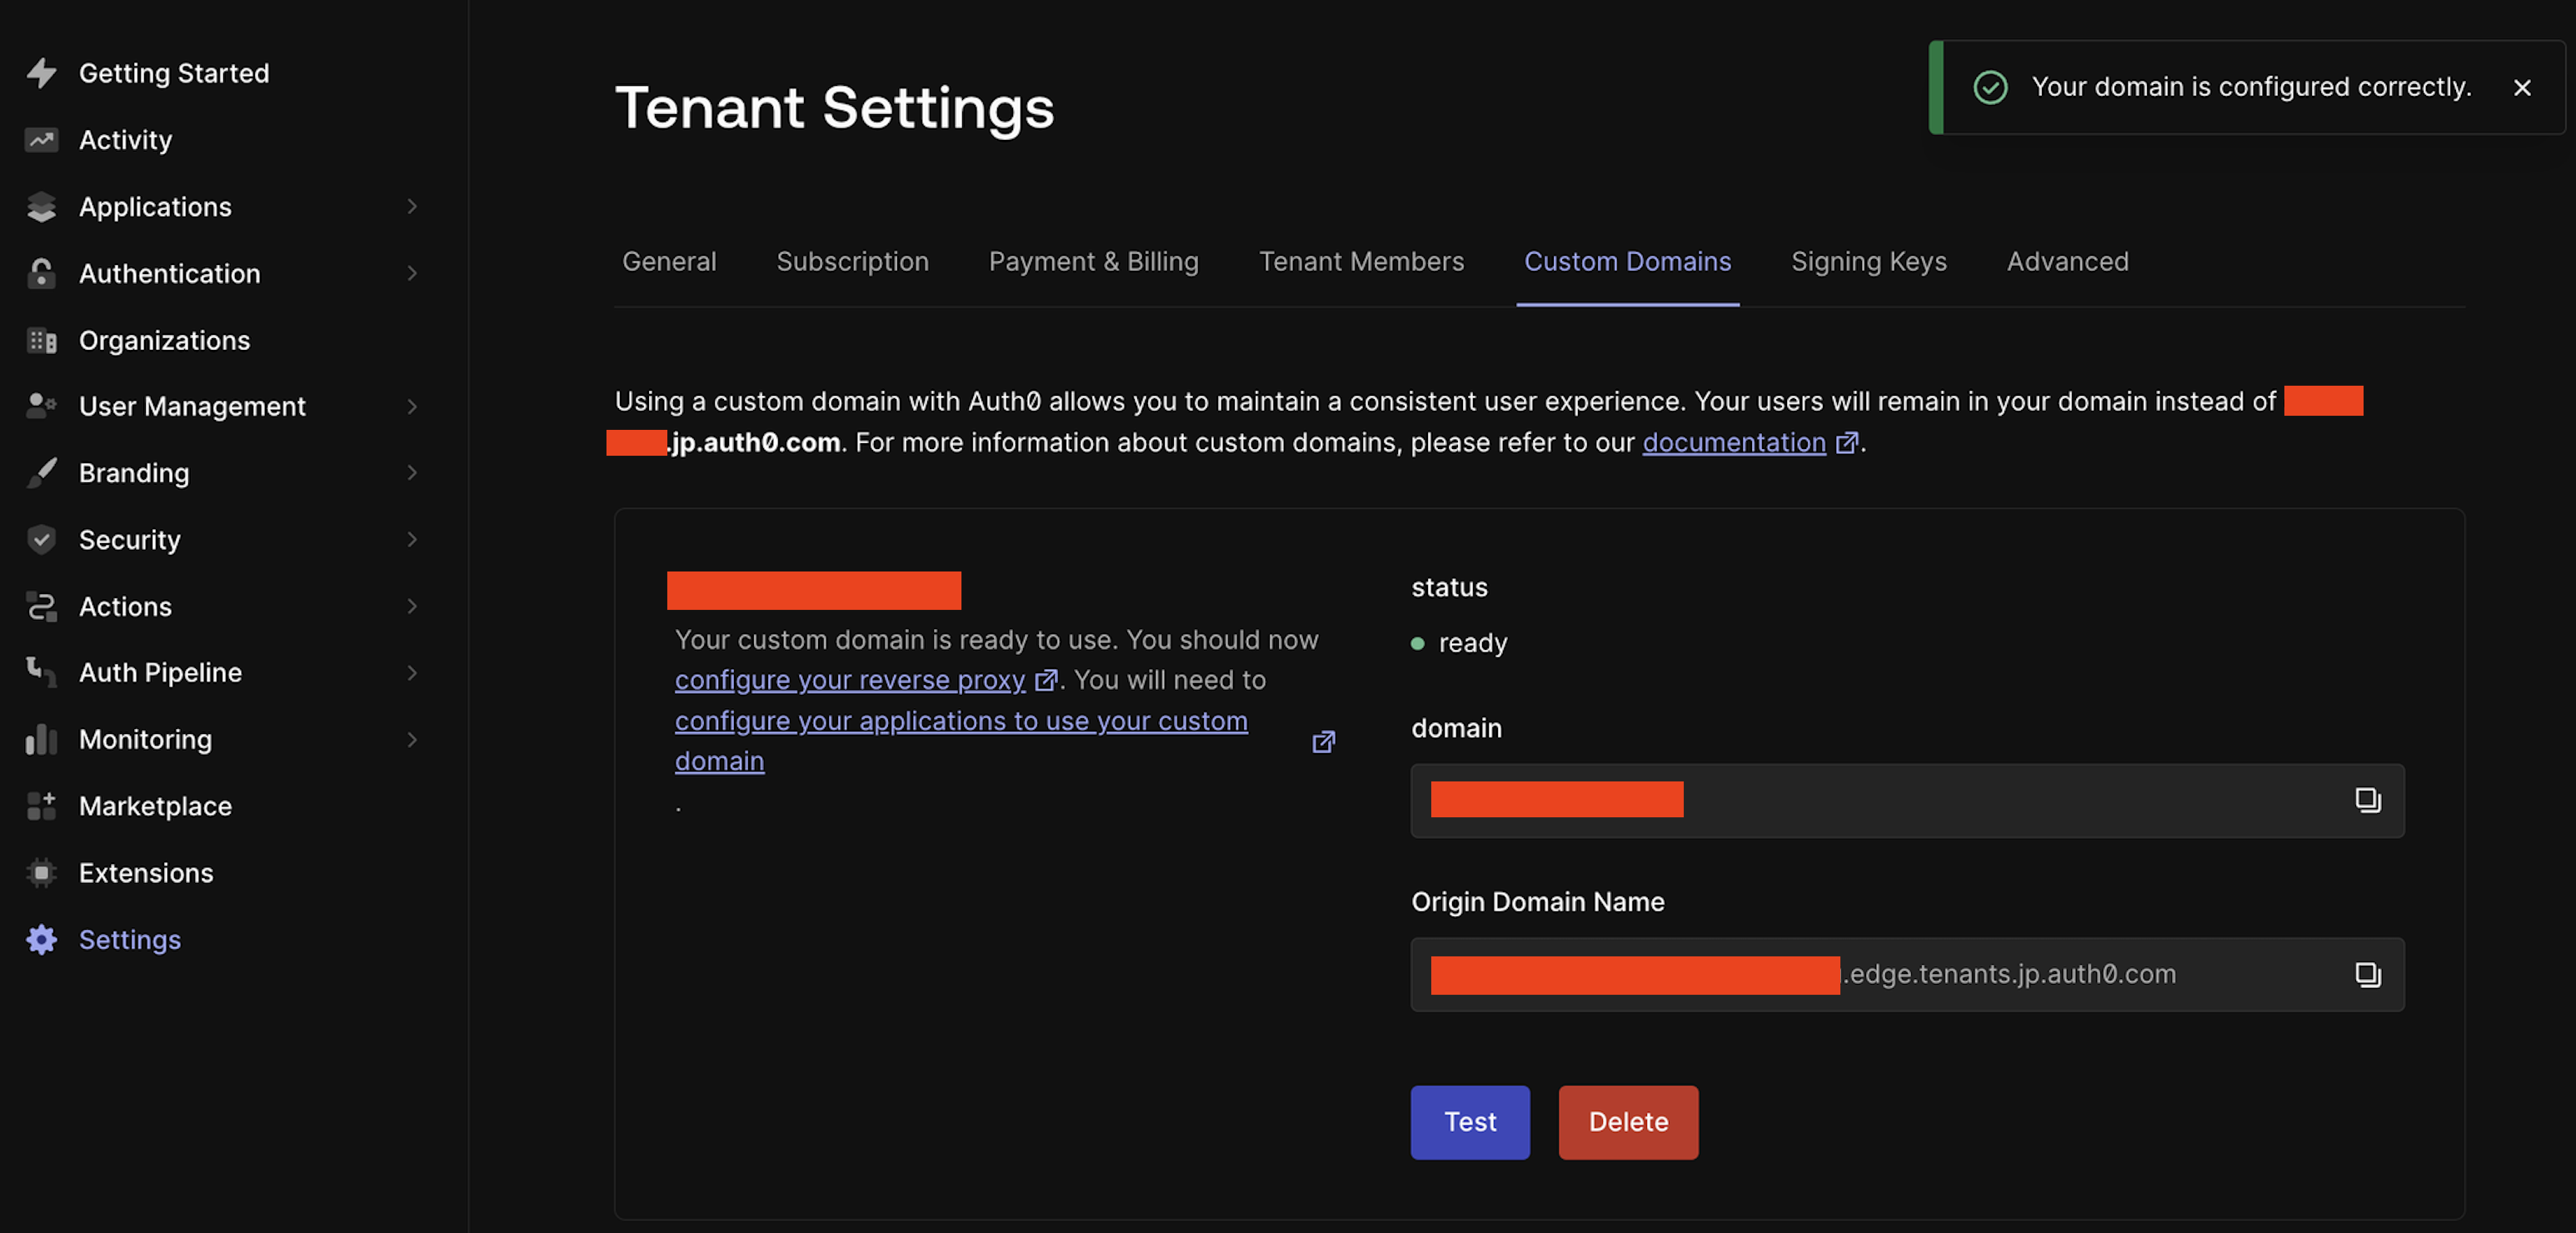Screen dimensions: 2576x1233
Task: Expand the Security submenu chevron
Action: [x=411, y=539]
